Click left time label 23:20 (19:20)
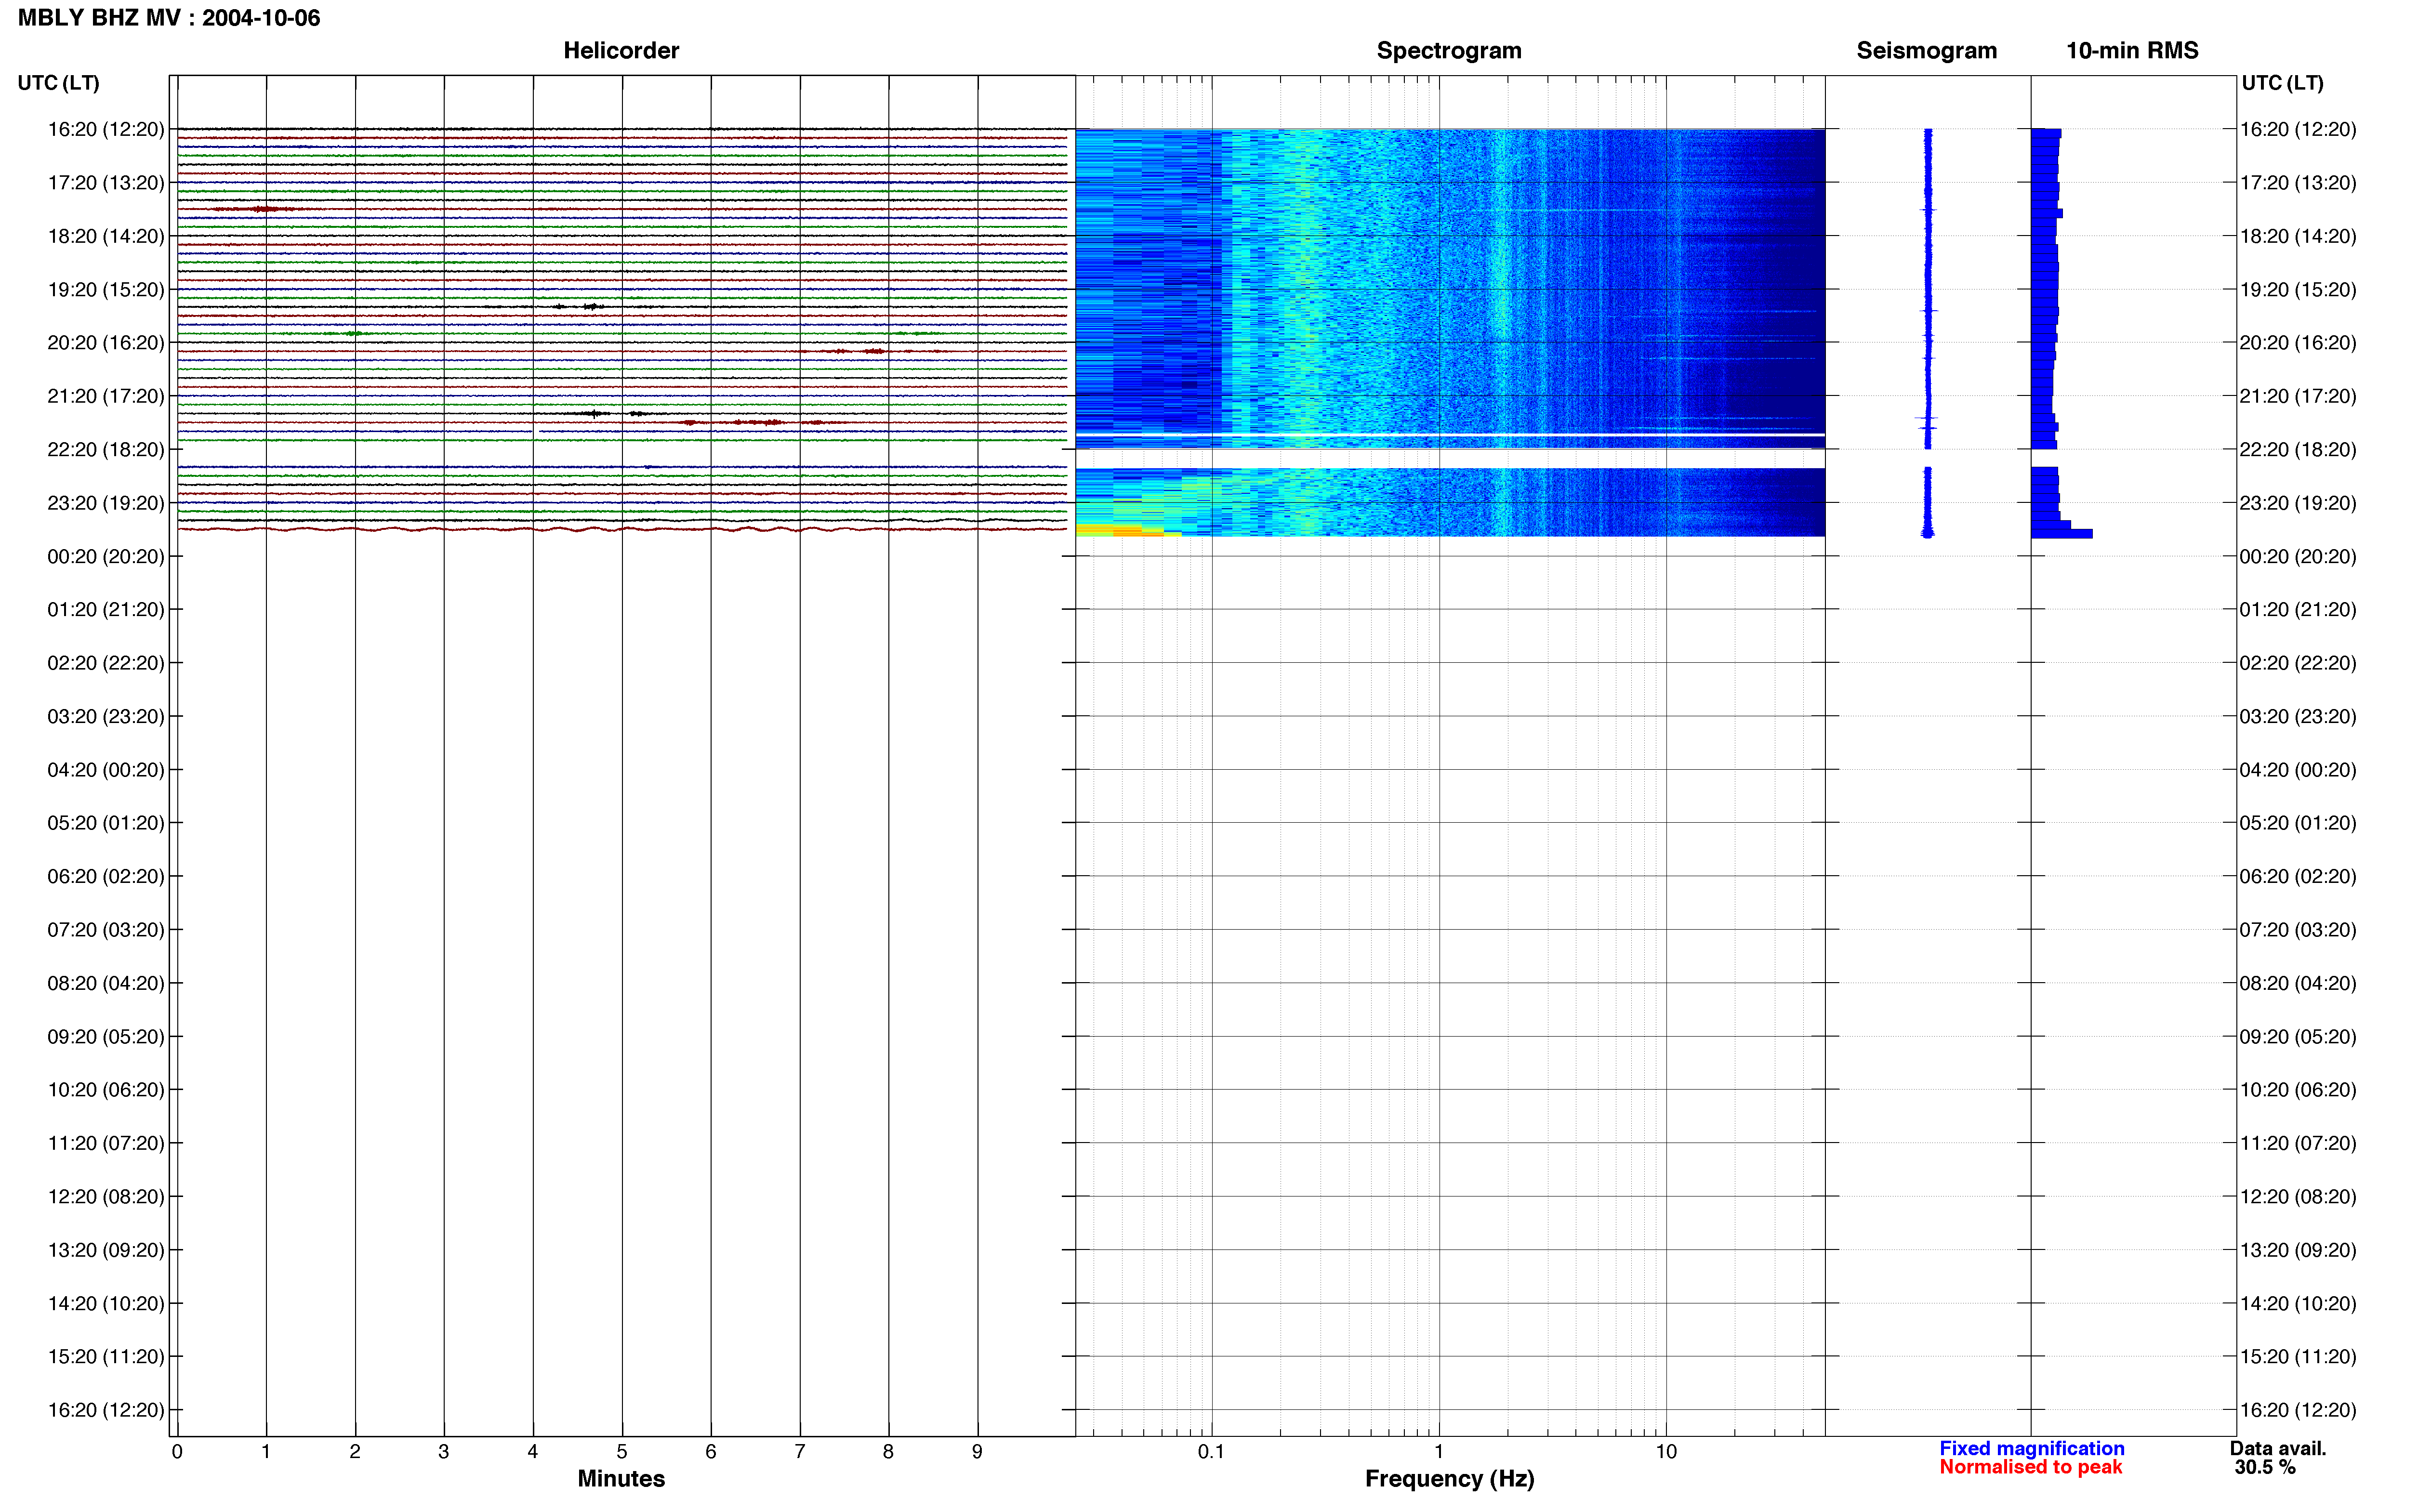2418x1512 pixels. click(x=106, y=503)
